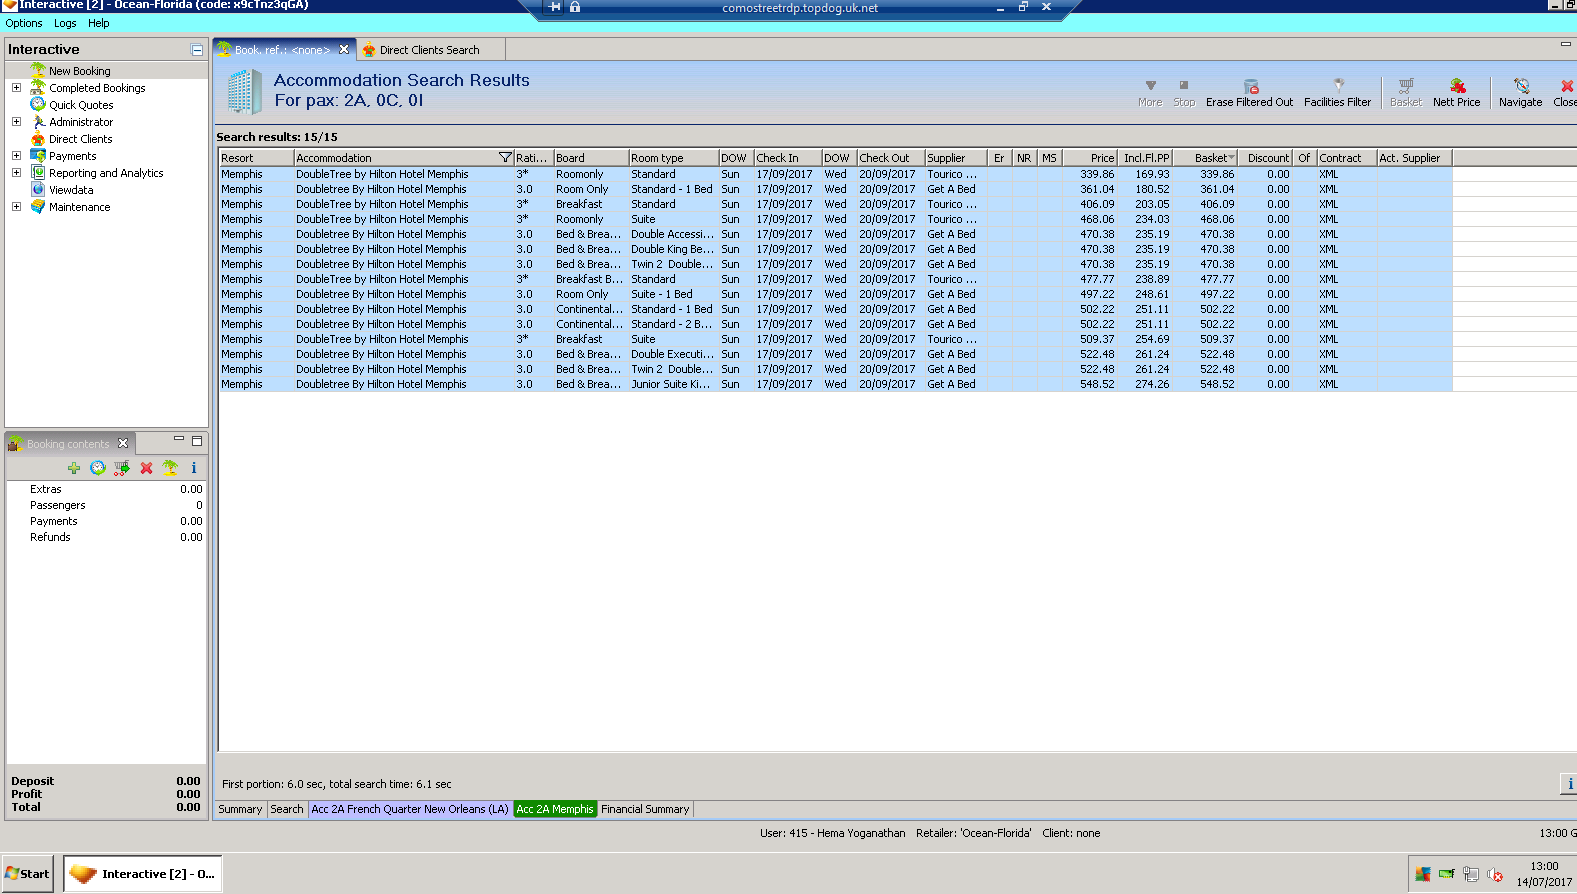Click the Direct Clients icon in tree
This screenshot has width=1577, height=894.
(38, 138)
